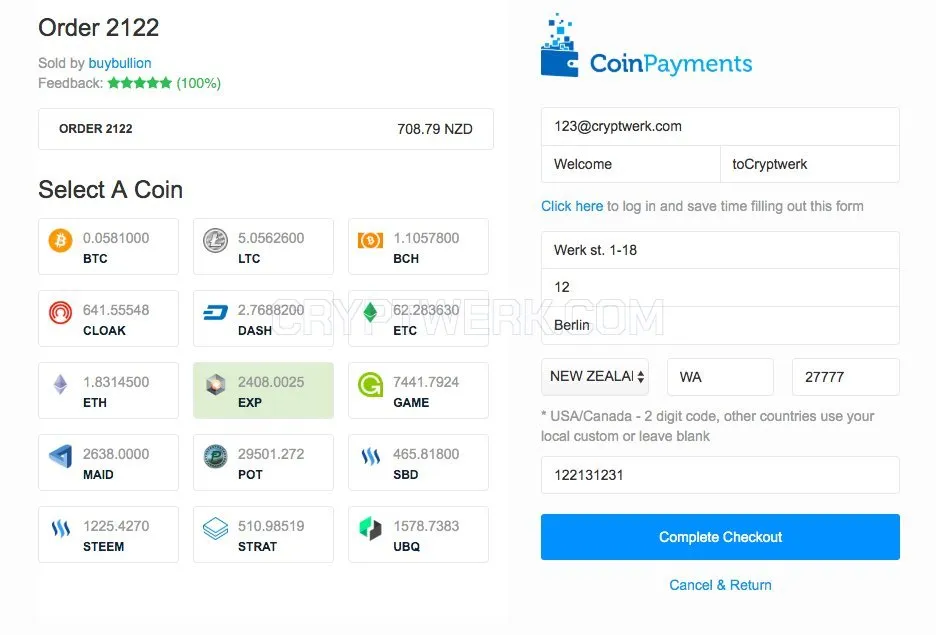This screenshot has height=635, width=936.
Task: Click the ETC amount 62.283630
Action: [x=426, y=310]
